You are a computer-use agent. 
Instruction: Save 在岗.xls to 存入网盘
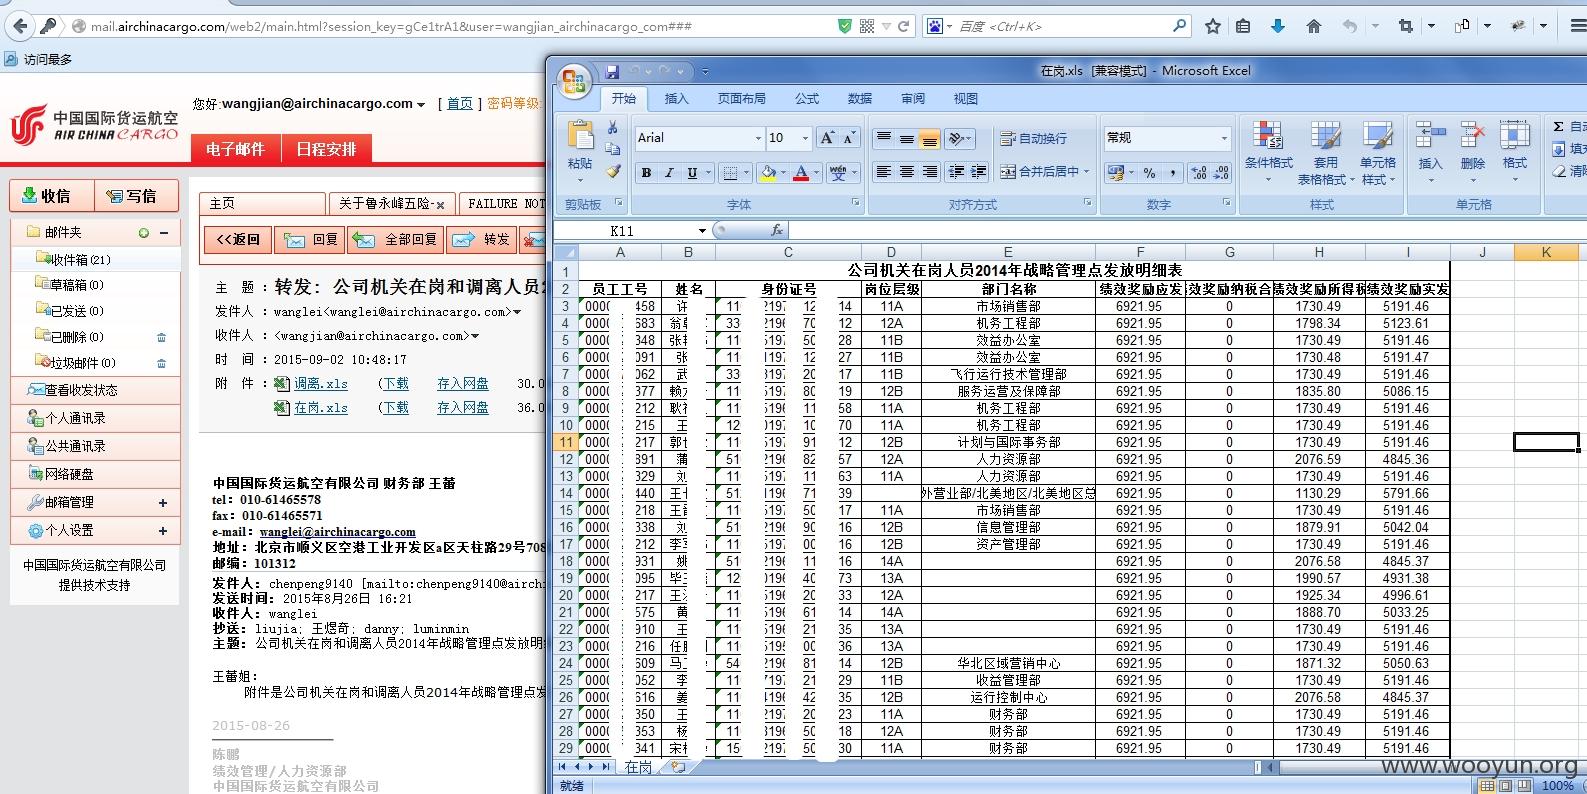click(463, 407)
